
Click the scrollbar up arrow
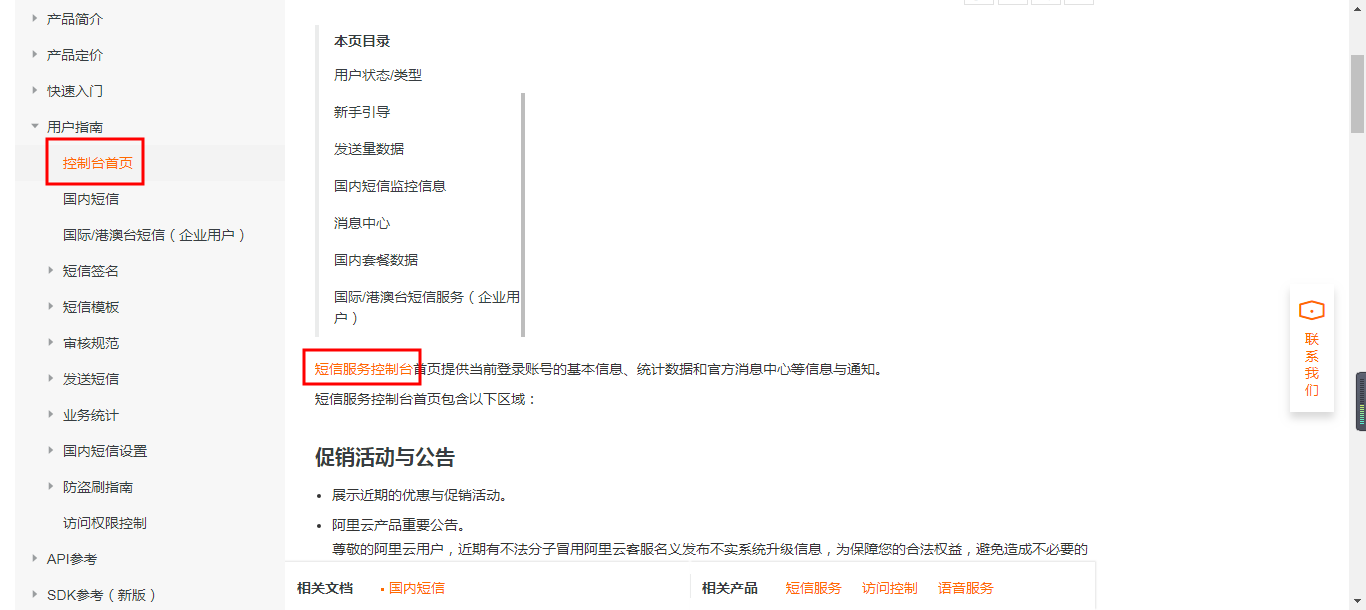(x=1358, y=8)
